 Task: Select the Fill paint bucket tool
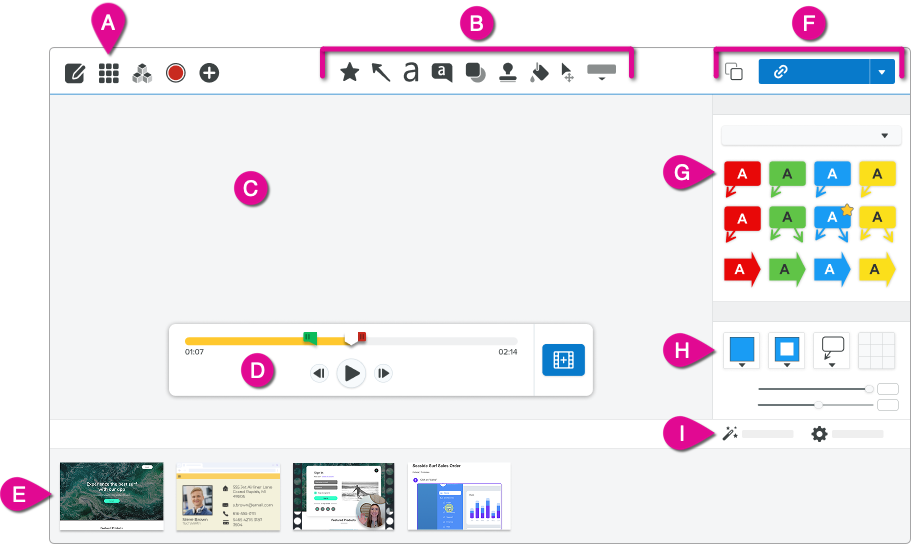coord(539,73)
